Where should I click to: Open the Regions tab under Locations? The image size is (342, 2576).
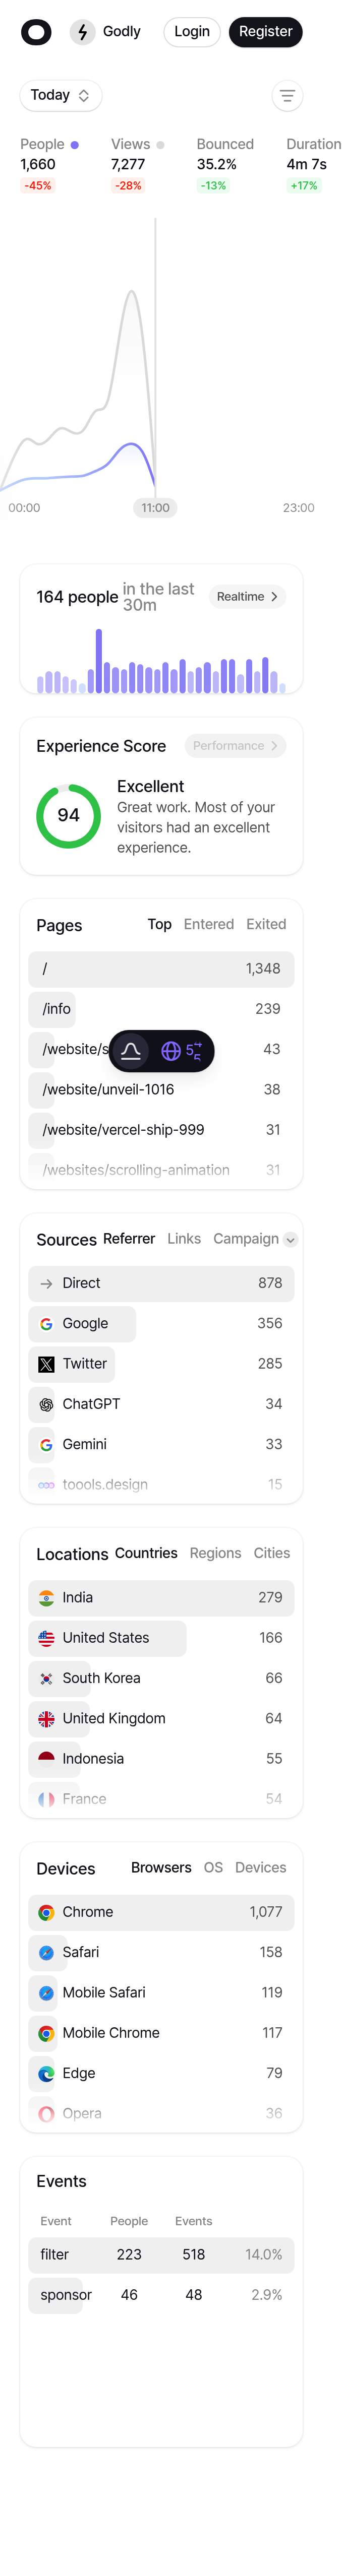[x=216, y=1553]
